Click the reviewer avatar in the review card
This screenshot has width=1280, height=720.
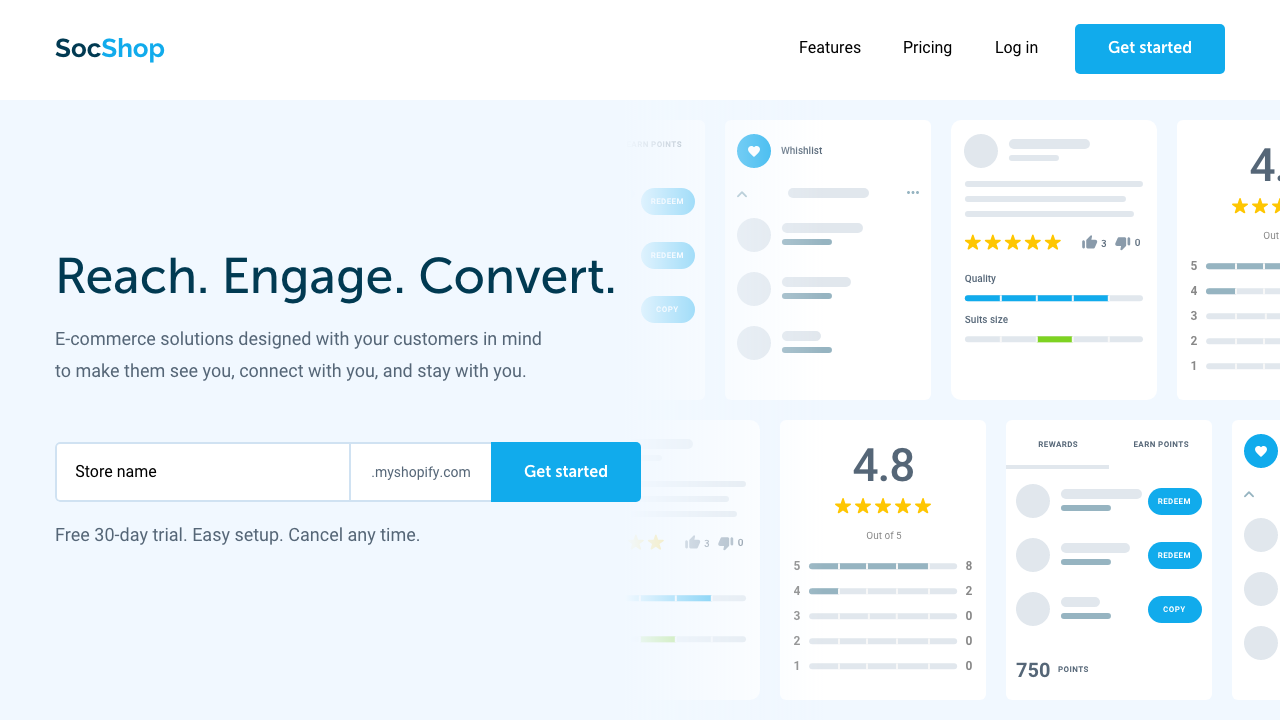pyautogui.click(x=981, y=151)
